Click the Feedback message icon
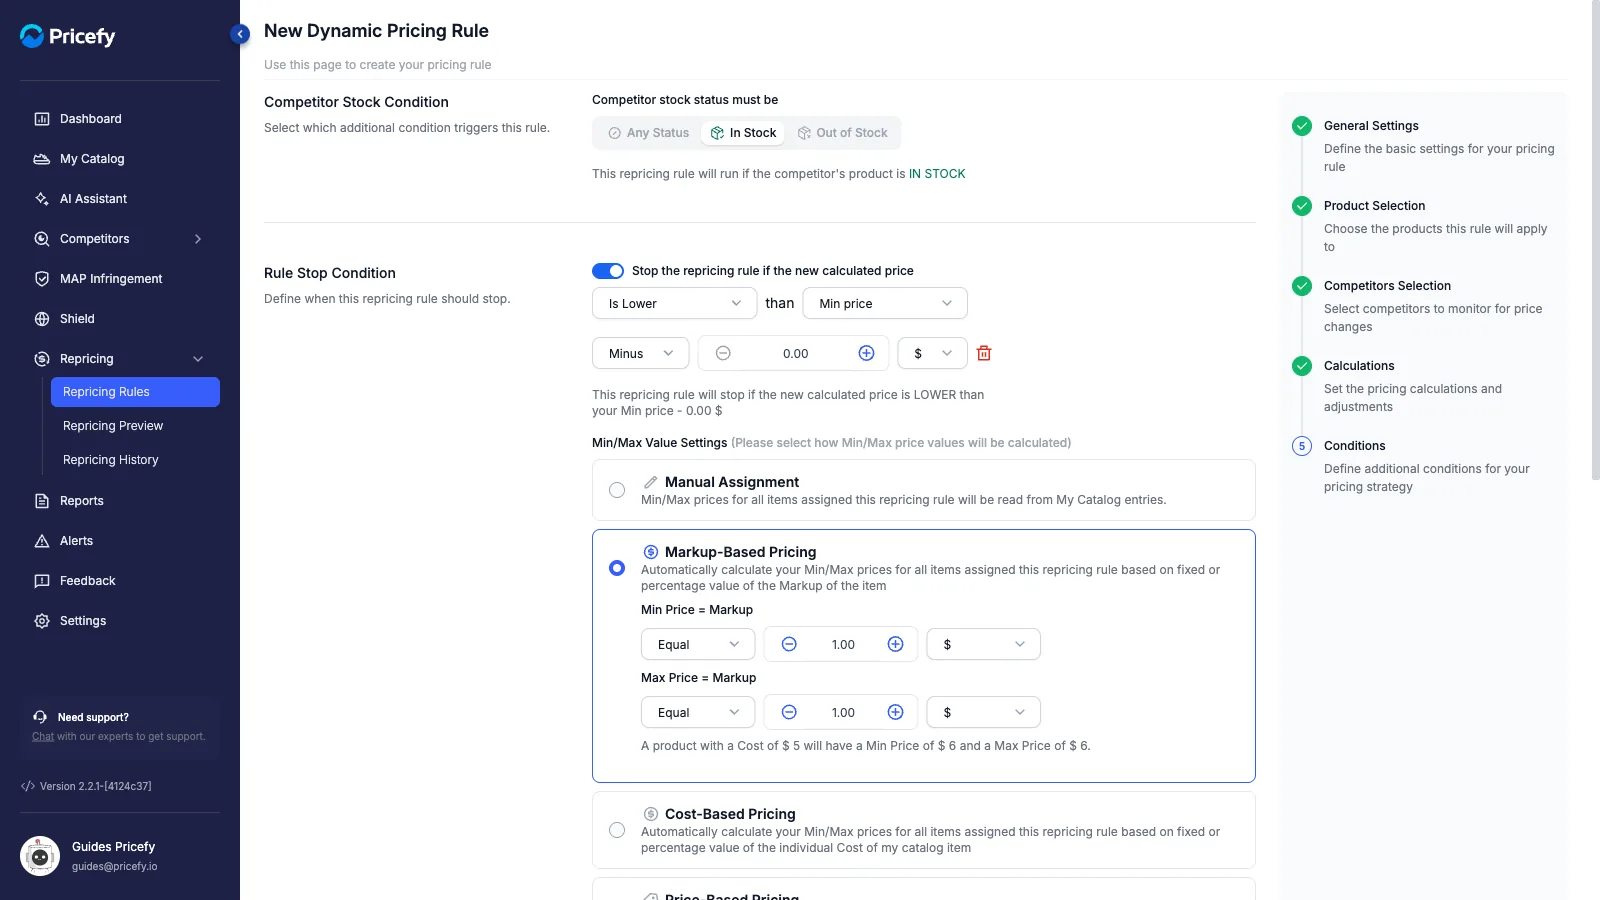 [x=42, y=581]
